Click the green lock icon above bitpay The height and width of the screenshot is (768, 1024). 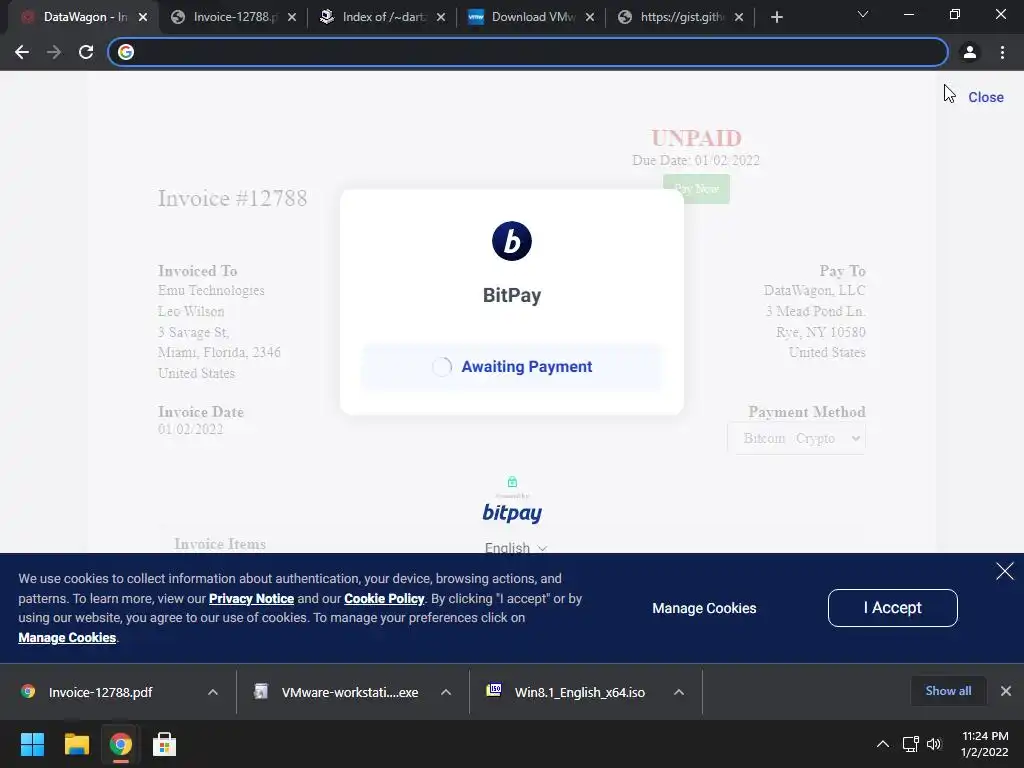[512, 482]
